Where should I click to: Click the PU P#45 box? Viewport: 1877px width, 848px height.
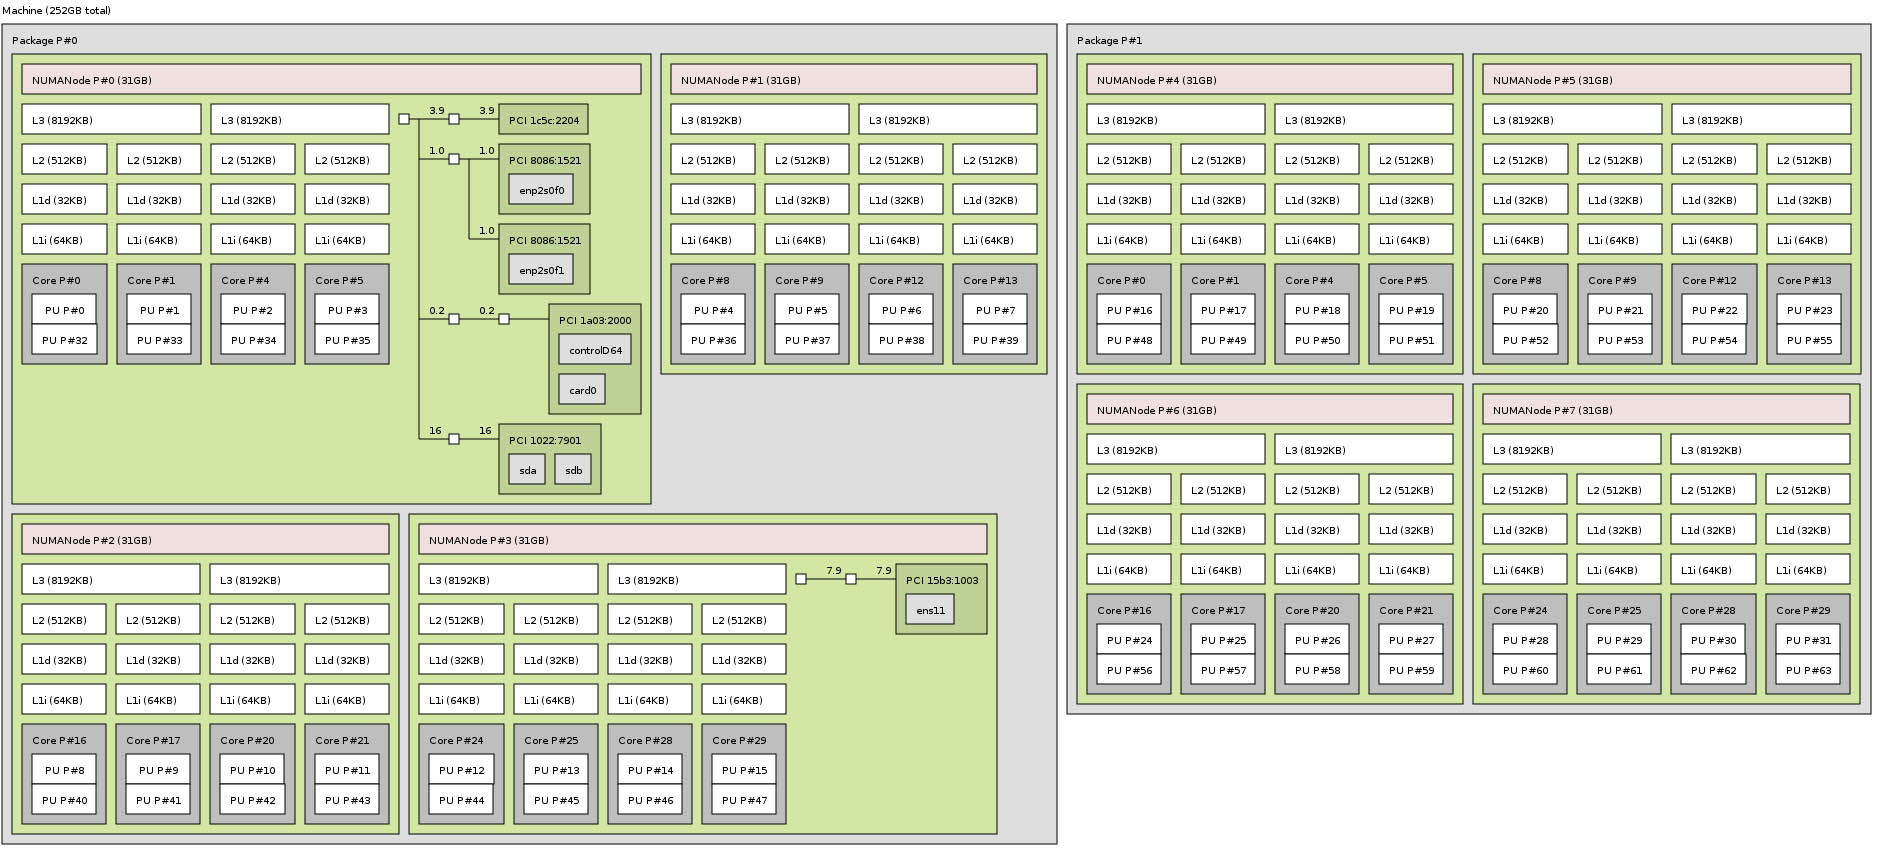[x=556, y=800]
